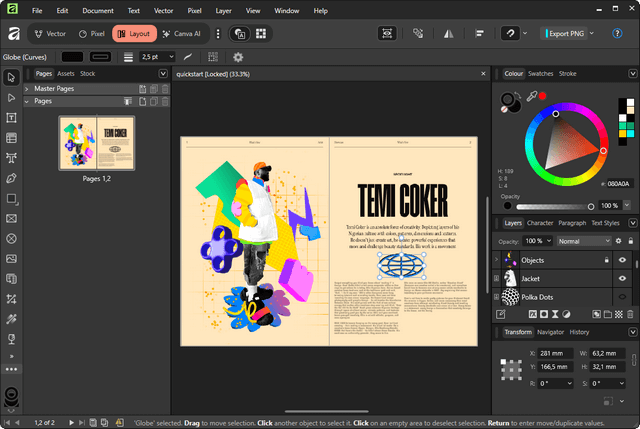Choose the Place Image tool
Image resolution: width=640 pixels, height=429 pixels.
[x=11, y=259]
